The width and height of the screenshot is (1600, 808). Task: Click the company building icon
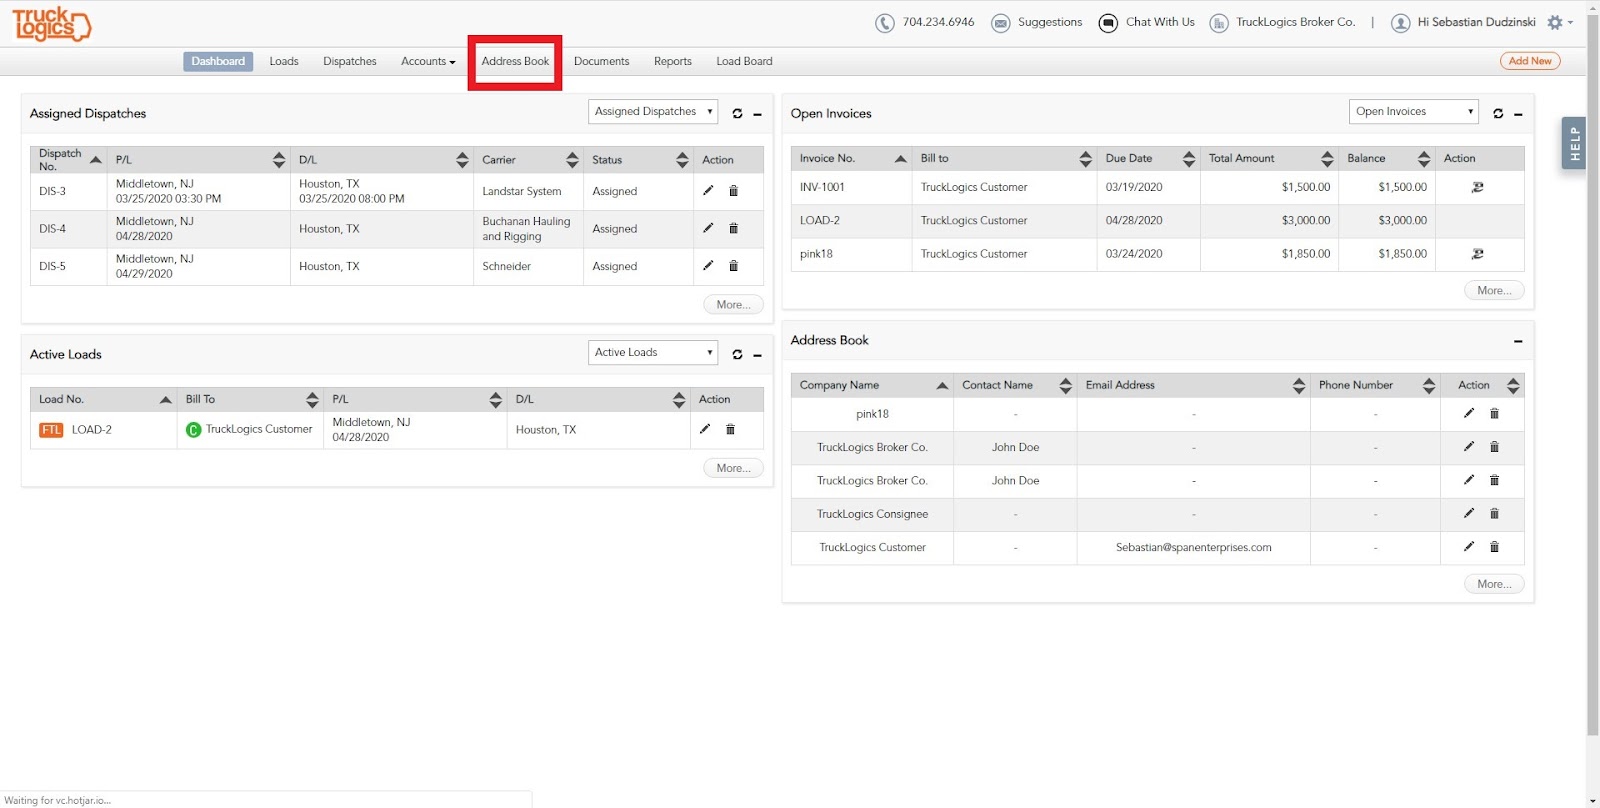[1219, 23]
